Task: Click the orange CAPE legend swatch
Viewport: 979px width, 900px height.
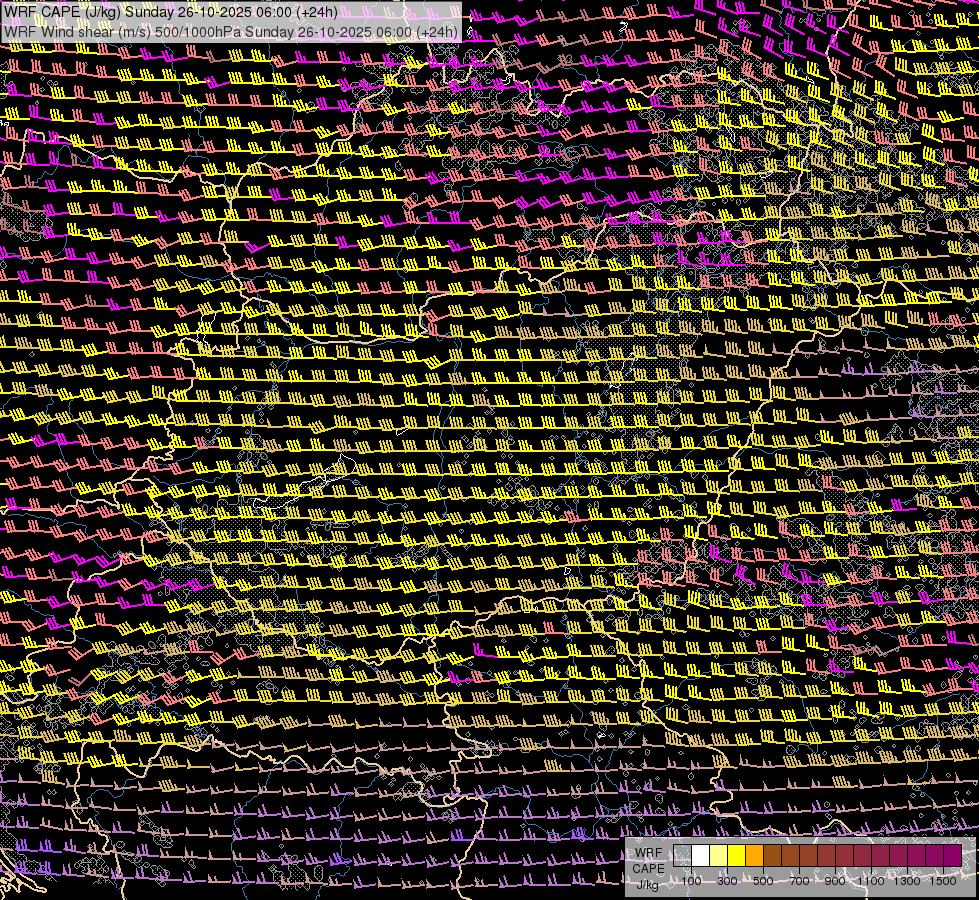Action: pos(755,856)
